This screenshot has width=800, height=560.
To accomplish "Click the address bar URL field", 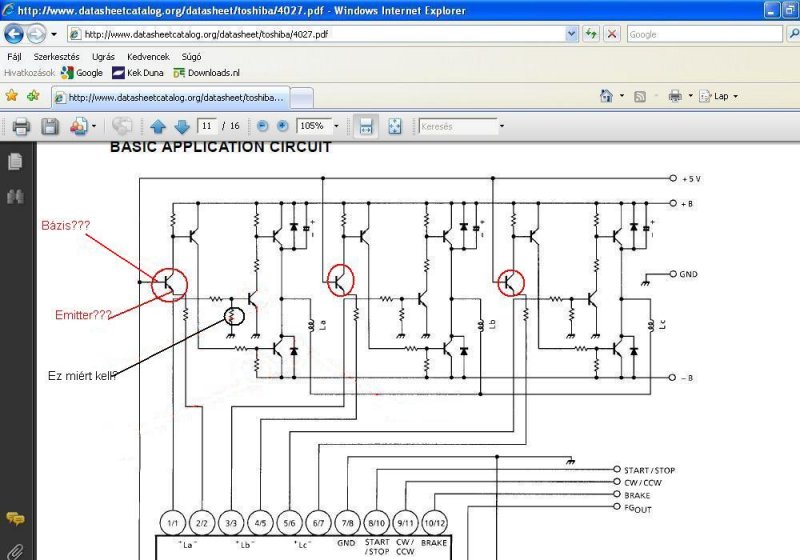I will click(x=316, y=34).
